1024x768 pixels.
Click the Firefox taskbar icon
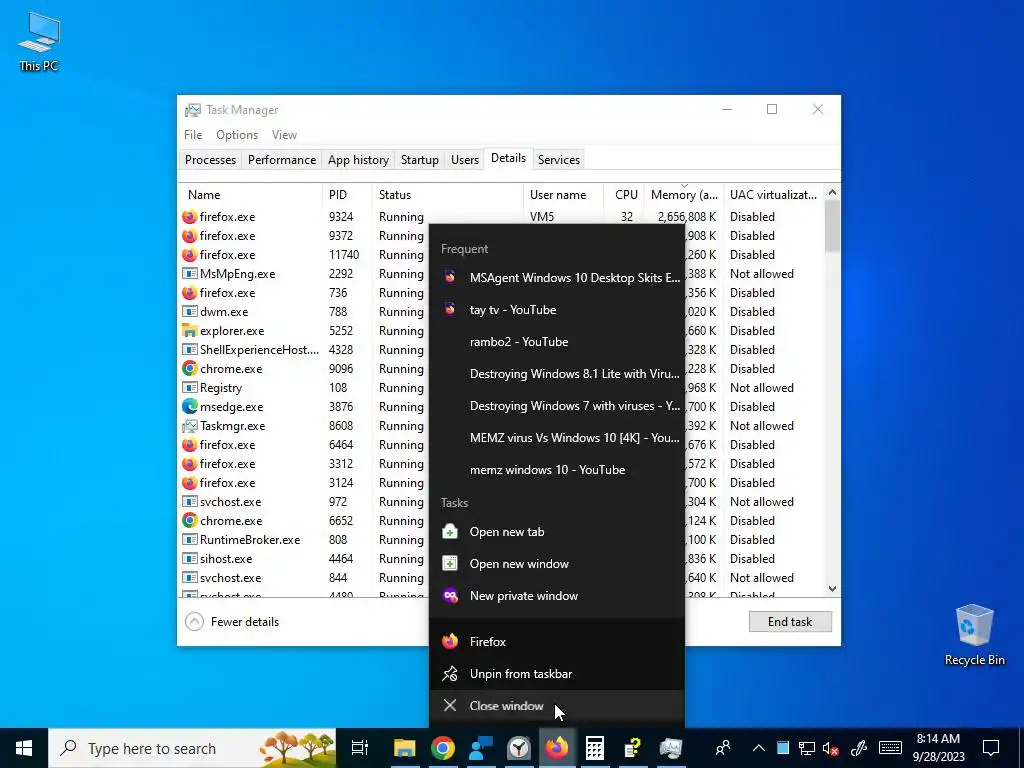tap(556, 748)
